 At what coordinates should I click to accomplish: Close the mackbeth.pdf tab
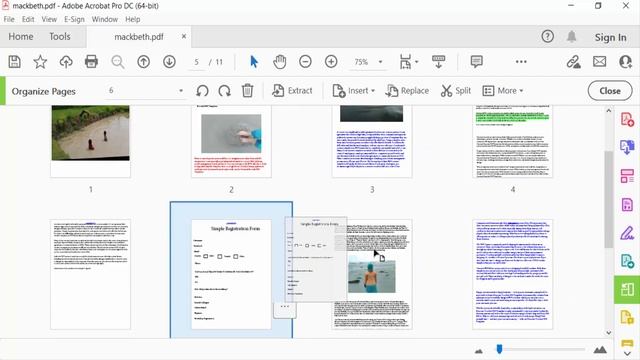[x=184, y=36]
